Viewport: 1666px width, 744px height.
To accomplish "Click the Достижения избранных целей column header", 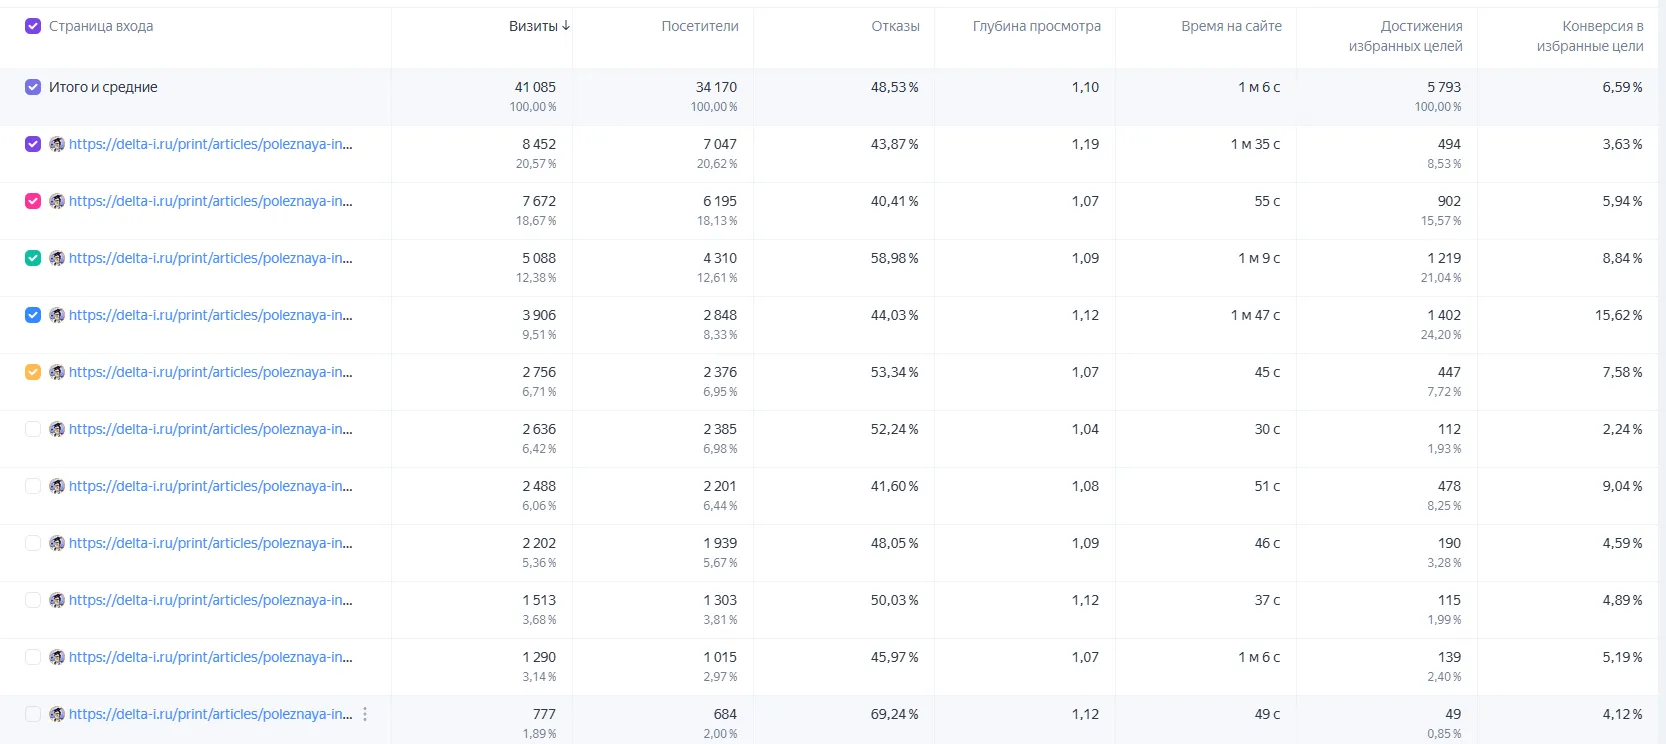I will 1405,36.
